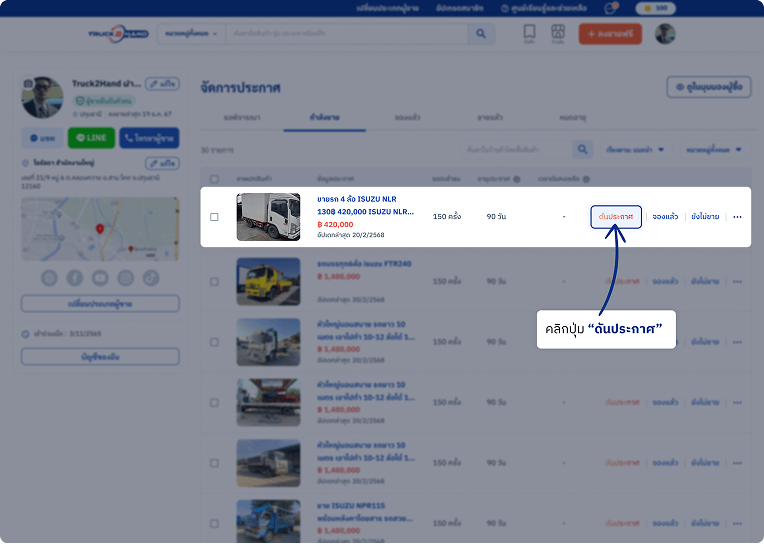Click ดูในมุมมองผู้ซื้อ buyer view button
The image size is (764, 544).
709,87
